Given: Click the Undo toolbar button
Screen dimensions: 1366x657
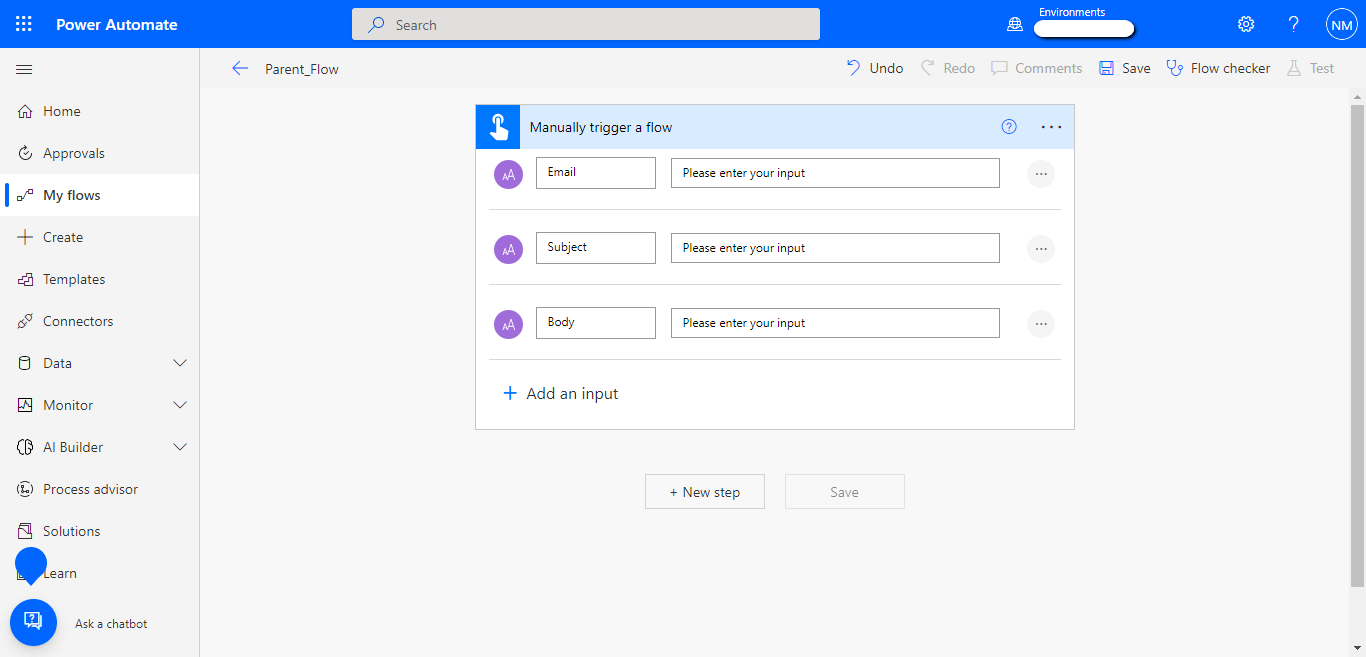Looking at the screenshot, I should (x=875, y=68).
